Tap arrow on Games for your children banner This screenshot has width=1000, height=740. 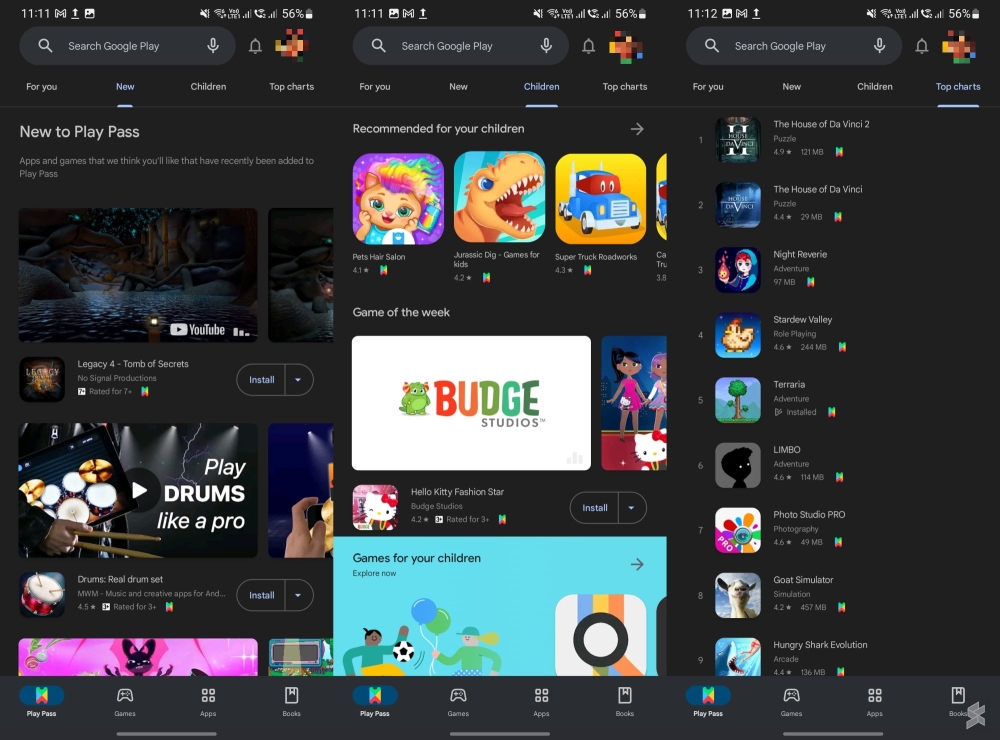pos(637,564)
